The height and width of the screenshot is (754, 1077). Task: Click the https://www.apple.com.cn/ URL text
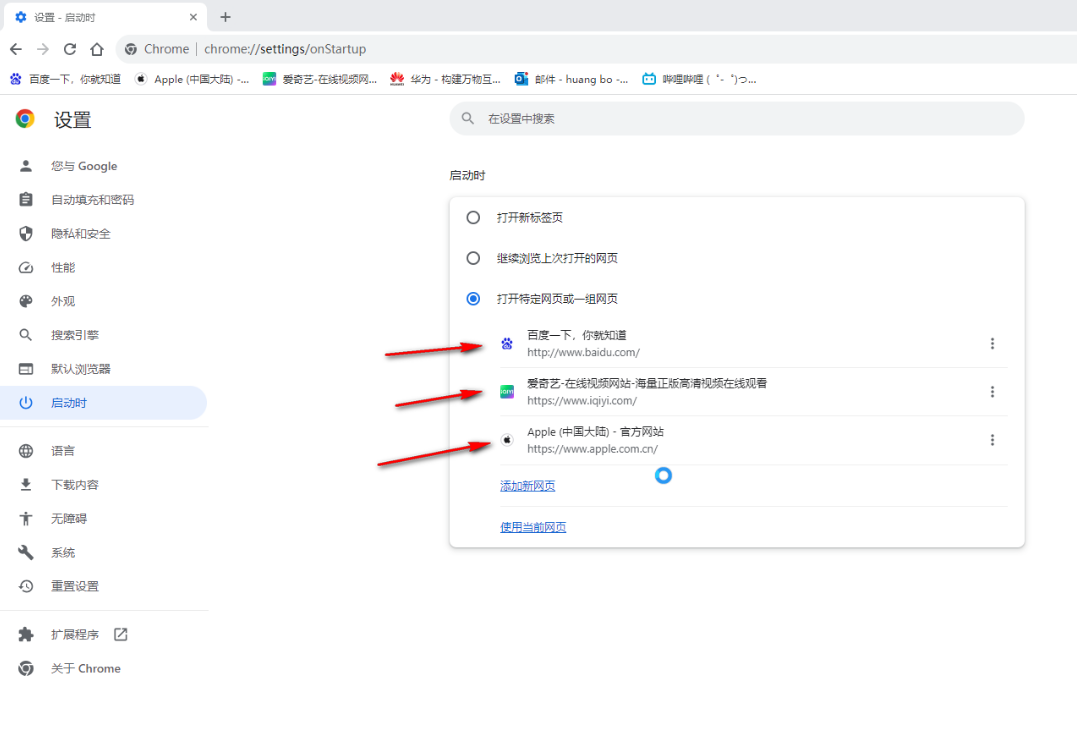[592, 448]
